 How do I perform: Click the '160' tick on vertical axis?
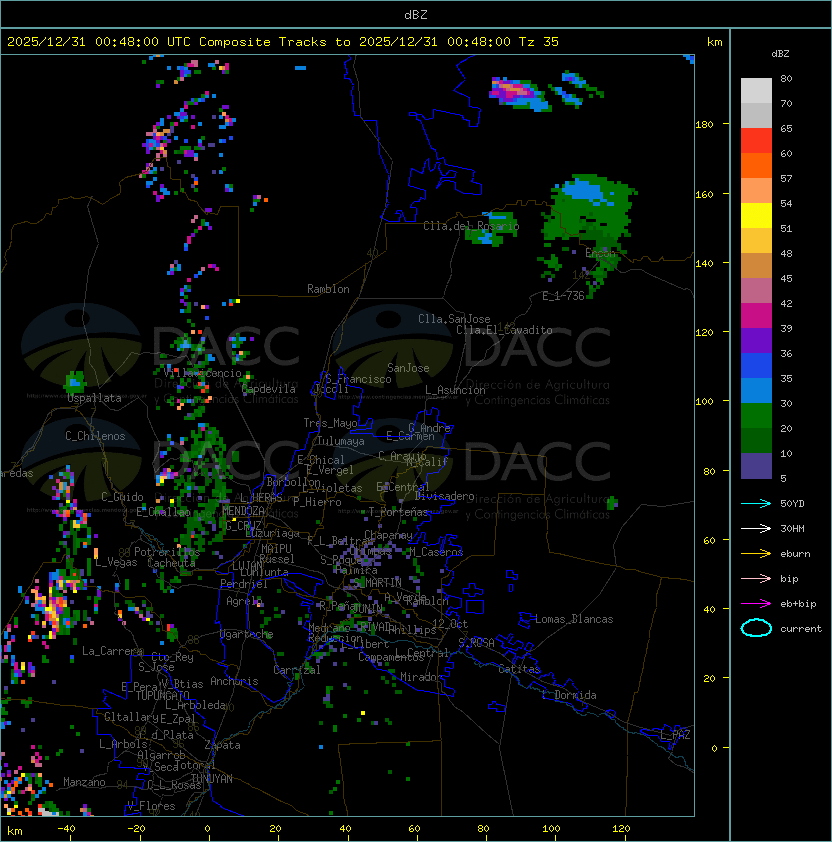point(704,194)
